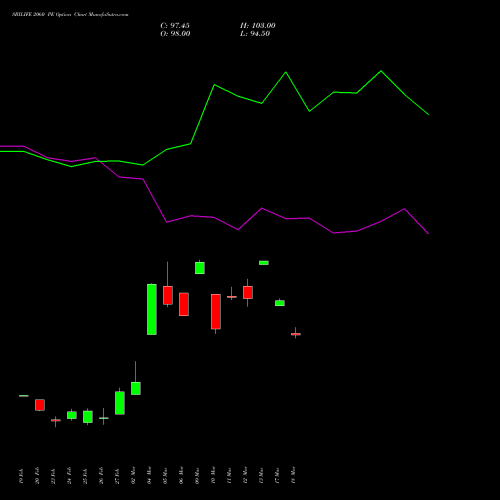The width and height of the screenshot is (500, 500).
Task: Click the 13 Mar date label
Action: 261,475
